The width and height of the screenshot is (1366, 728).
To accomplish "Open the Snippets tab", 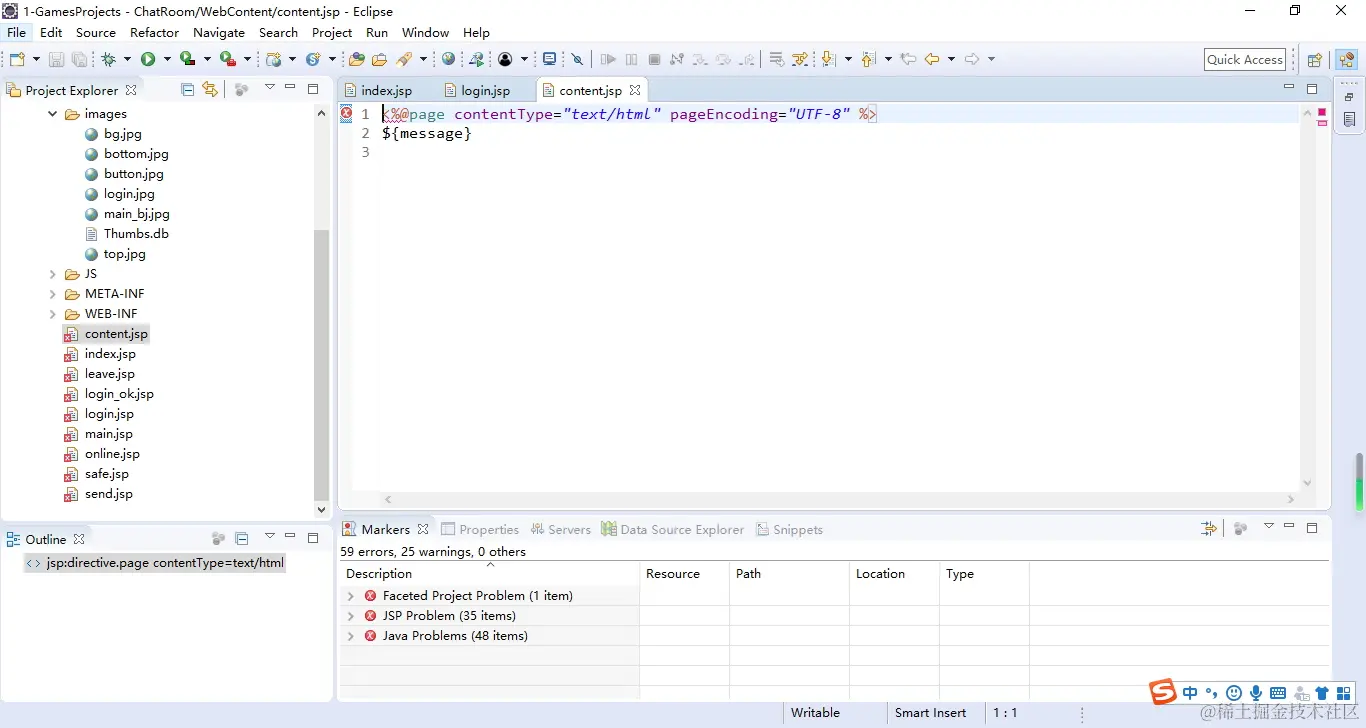I will point(789,529).
